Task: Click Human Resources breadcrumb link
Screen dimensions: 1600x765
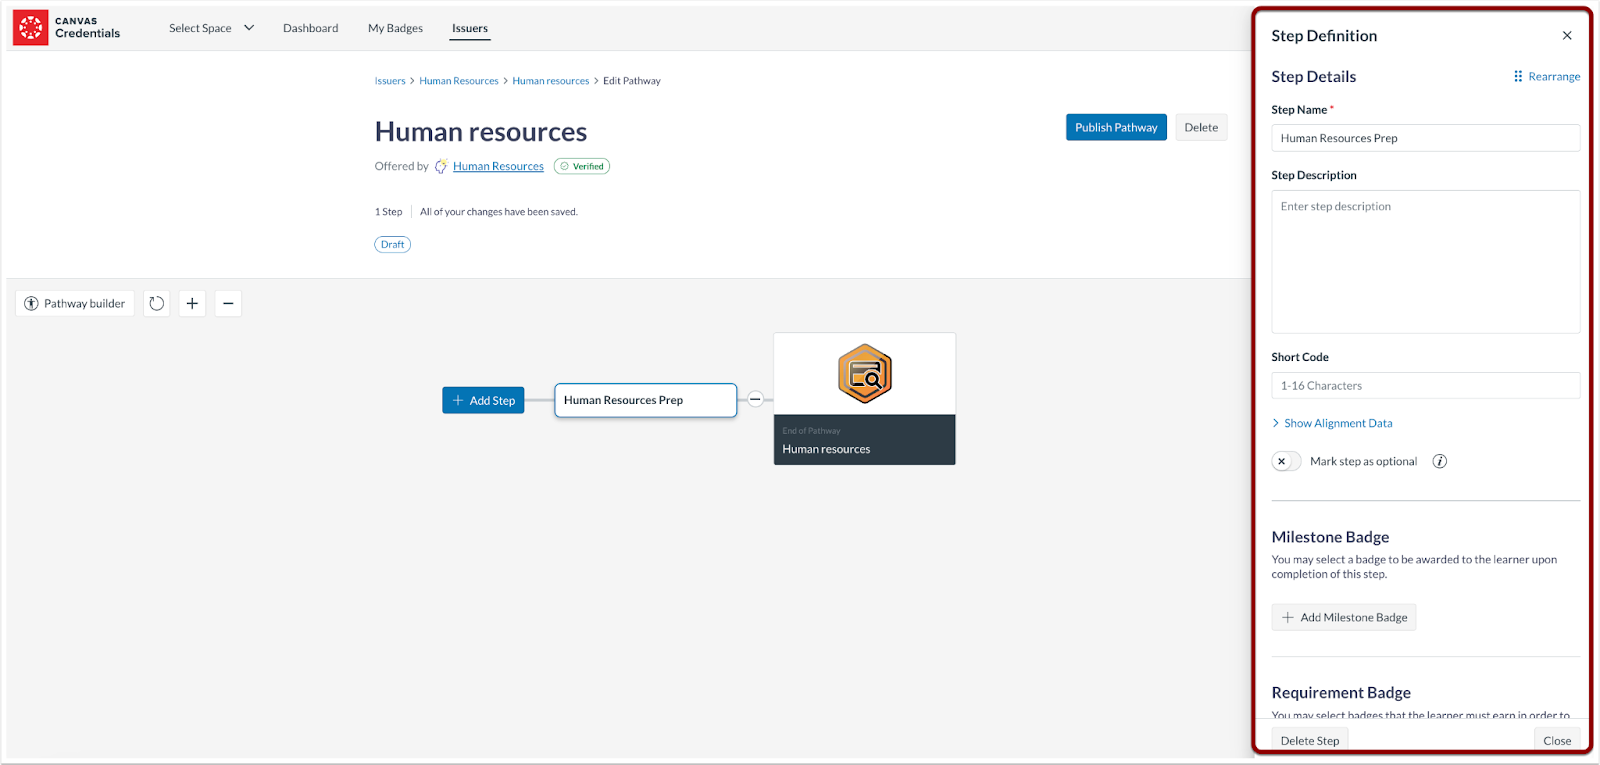Action: [x=459, y=81]
